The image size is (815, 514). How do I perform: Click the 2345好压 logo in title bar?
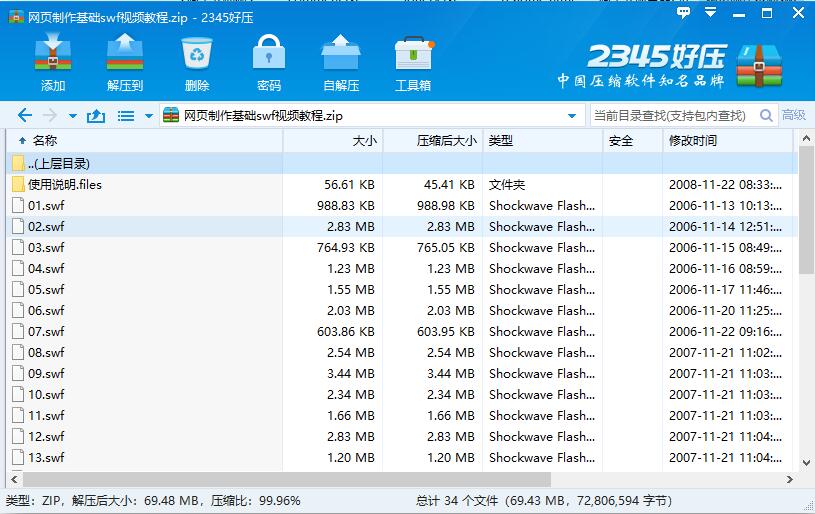point(16,17)
